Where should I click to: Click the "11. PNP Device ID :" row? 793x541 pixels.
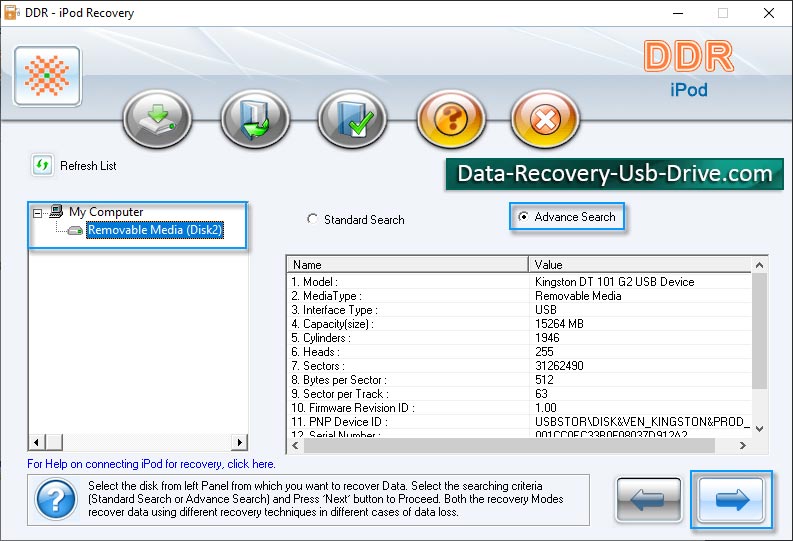point(519,422)
